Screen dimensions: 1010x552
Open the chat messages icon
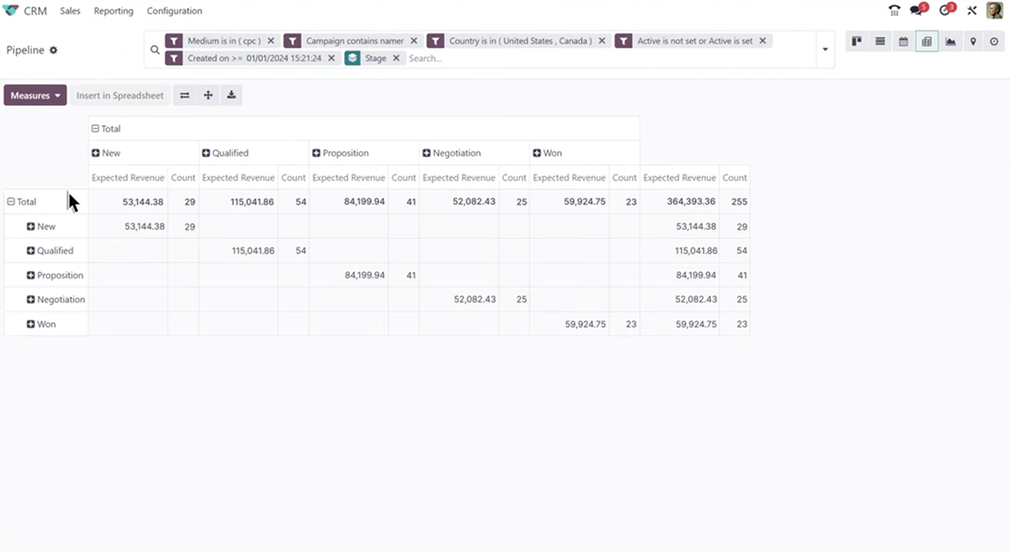pyautogui.click(x=916, y=11)
